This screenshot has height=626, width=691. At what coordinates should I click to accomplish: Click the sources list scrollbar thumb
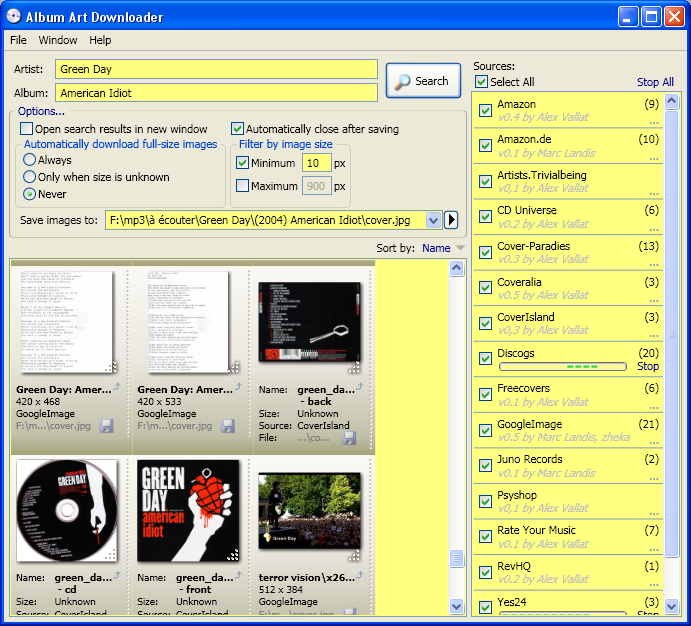click(x=671, y=334)
